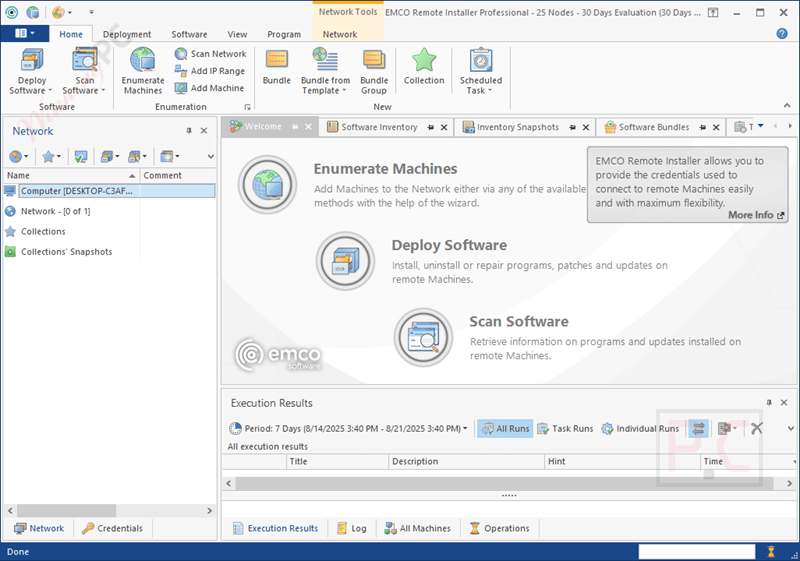Image resolution: width=800 pixels, height=561 pixels.
Task: Click the checkmark monitor toolbar icon
Action: click(x=81, y=157)
